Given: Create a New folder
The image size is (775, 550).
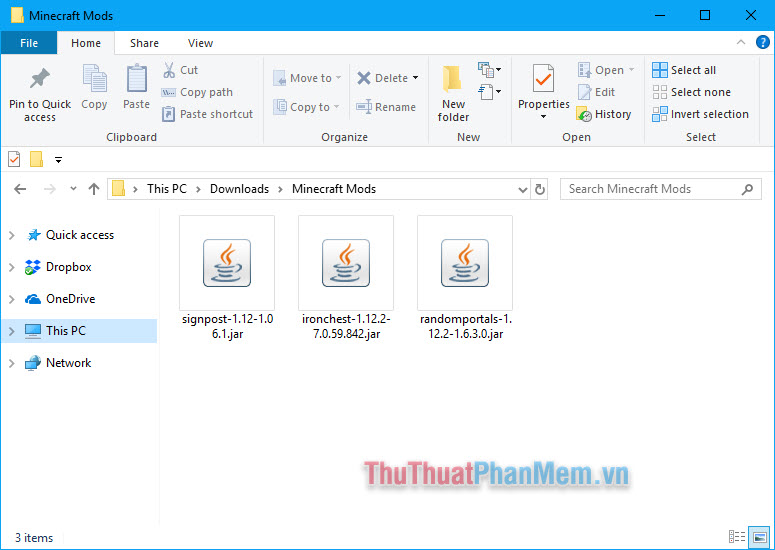Looking at the screenshot, I should (453, 93).
